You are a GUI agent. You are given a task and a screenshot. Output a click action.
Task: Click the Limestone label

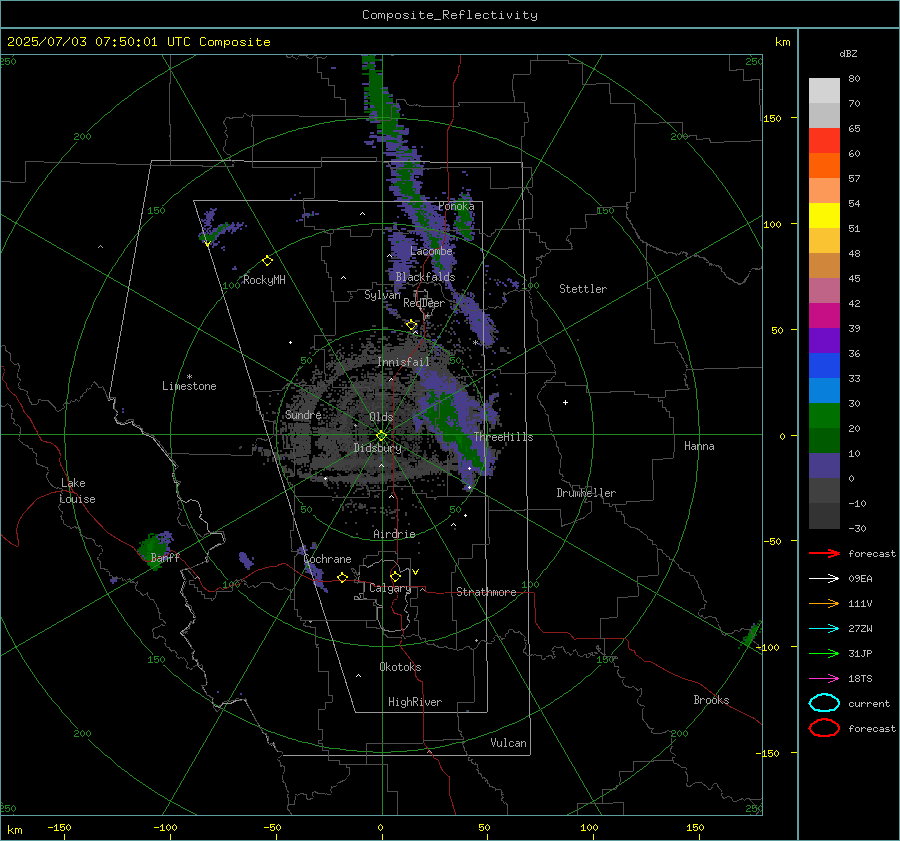tap(189, 386)
